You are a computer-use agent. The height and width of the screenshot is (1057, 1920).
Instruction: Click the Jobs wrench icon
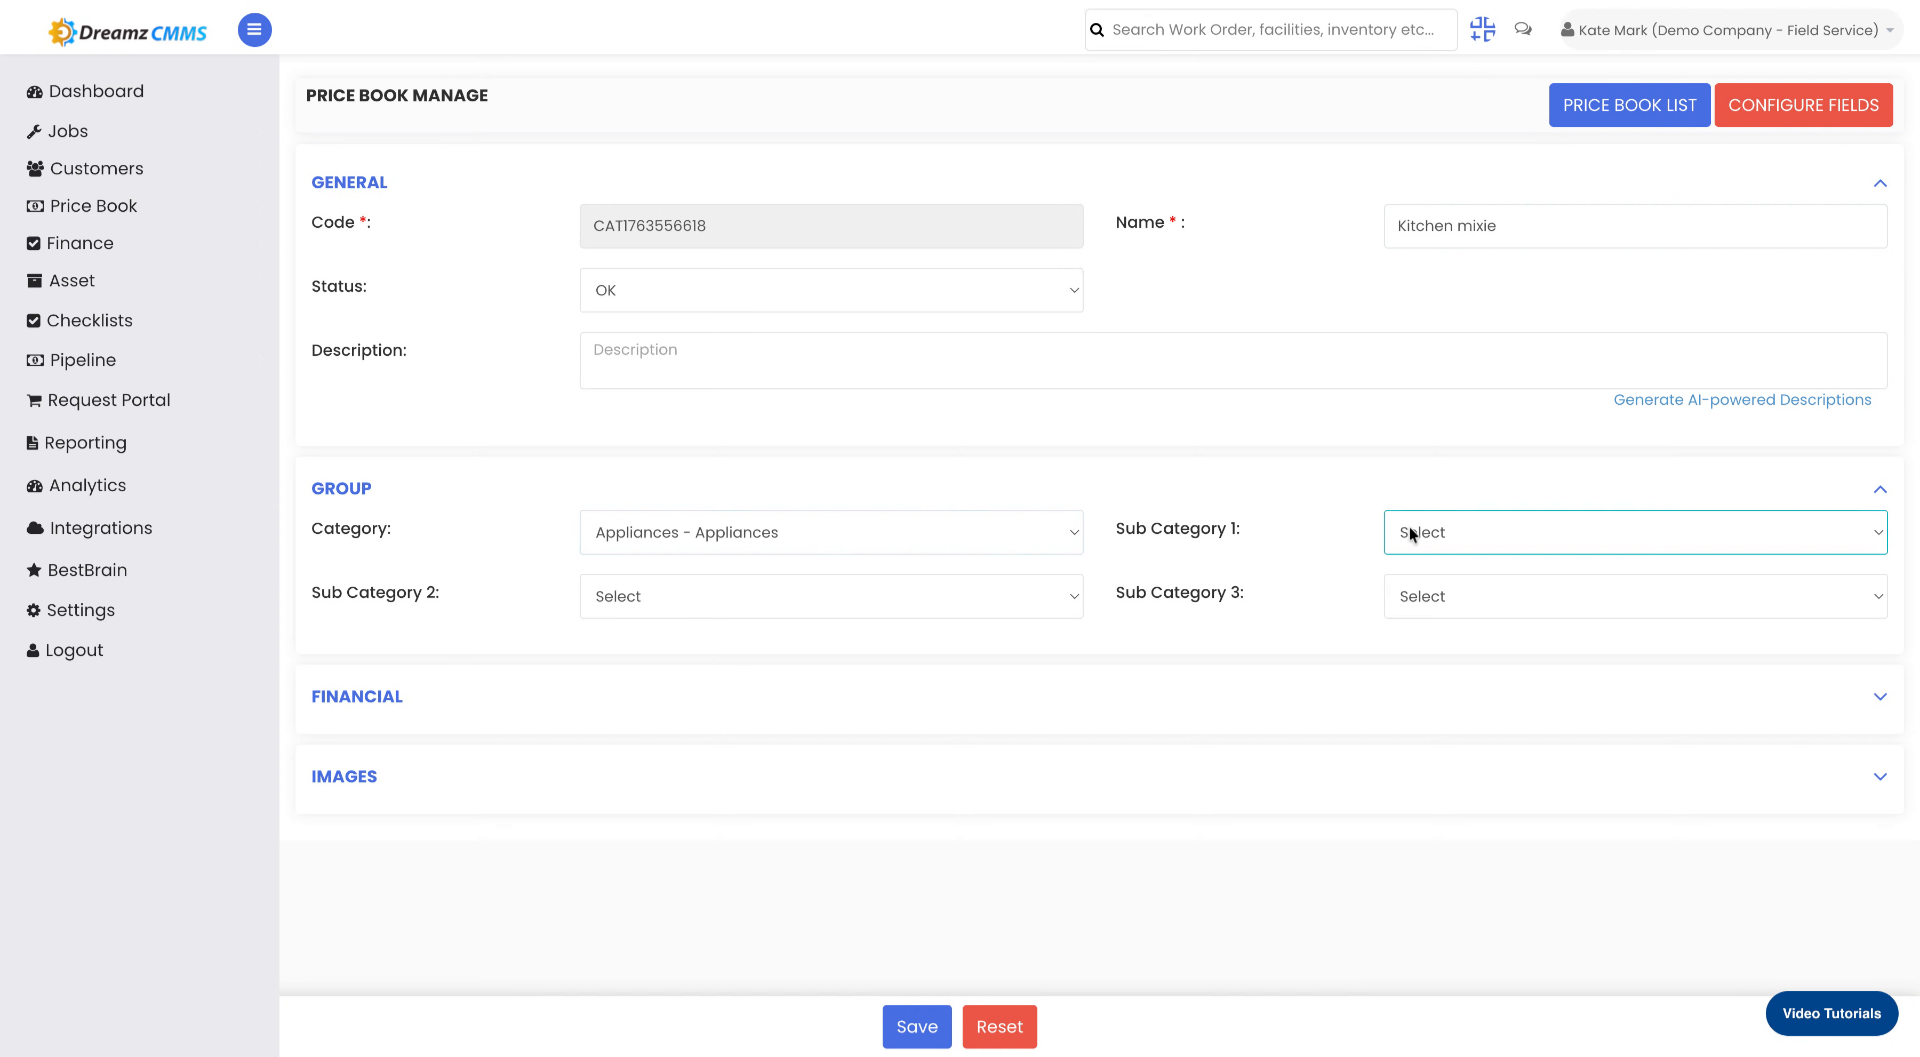34,131
